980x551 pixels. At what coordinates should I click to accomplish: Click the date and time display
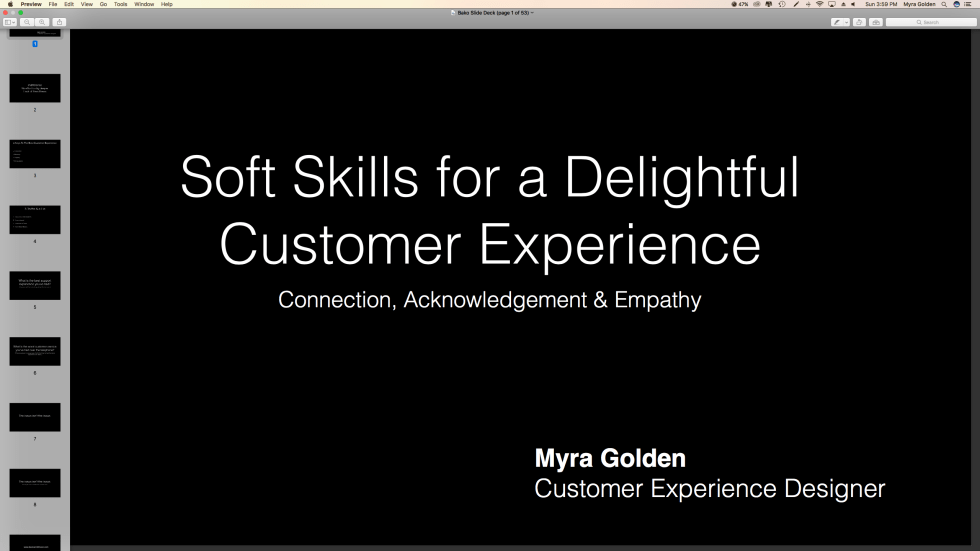(881, 4)
